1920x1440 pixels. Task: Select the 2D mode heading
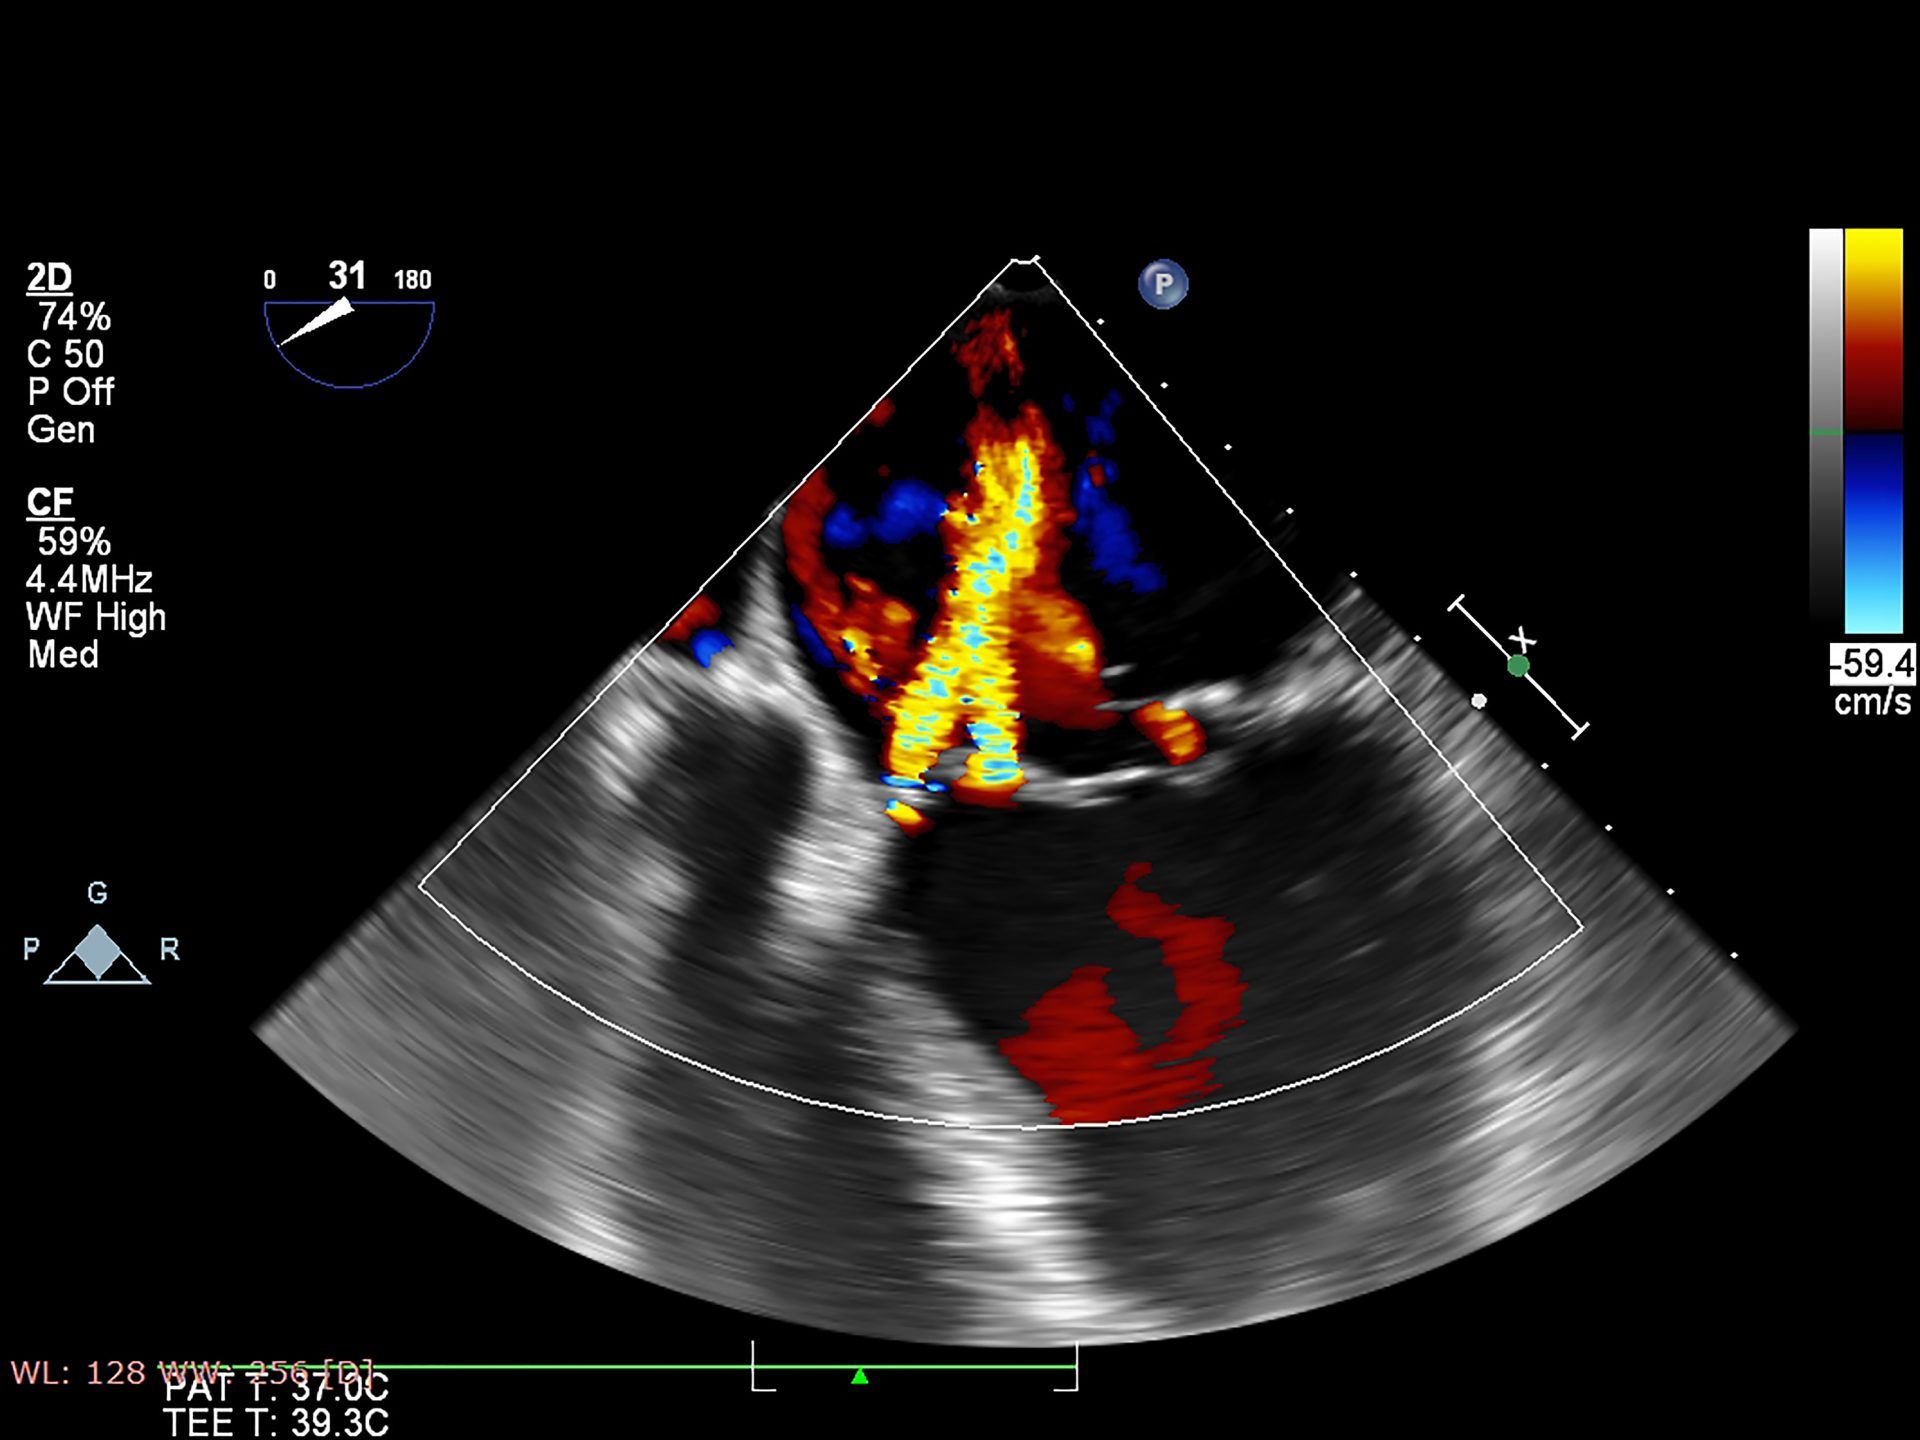(x=49, y=277)
